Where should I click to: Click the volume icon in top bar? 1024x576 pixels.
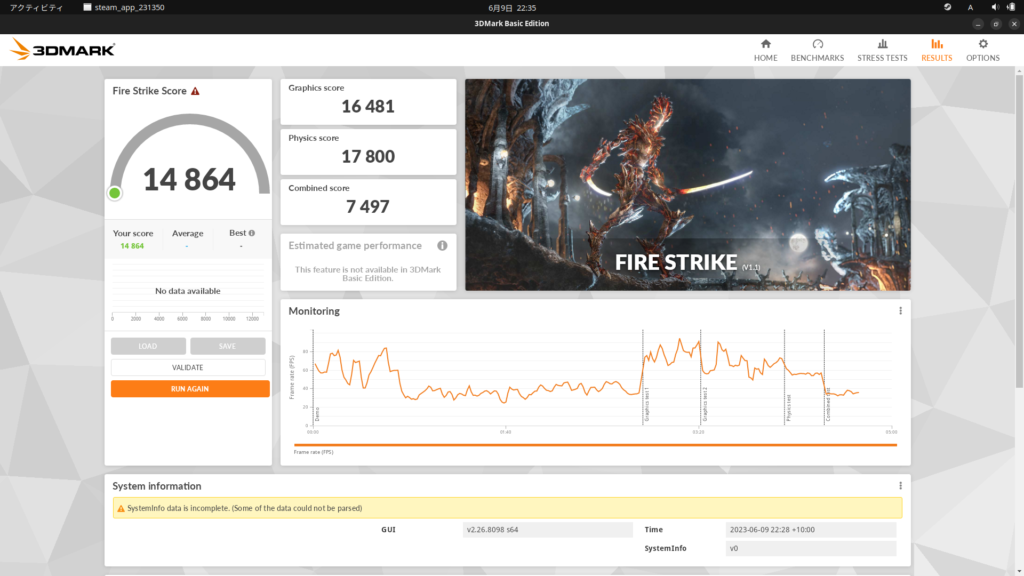[x=995, y=7]
